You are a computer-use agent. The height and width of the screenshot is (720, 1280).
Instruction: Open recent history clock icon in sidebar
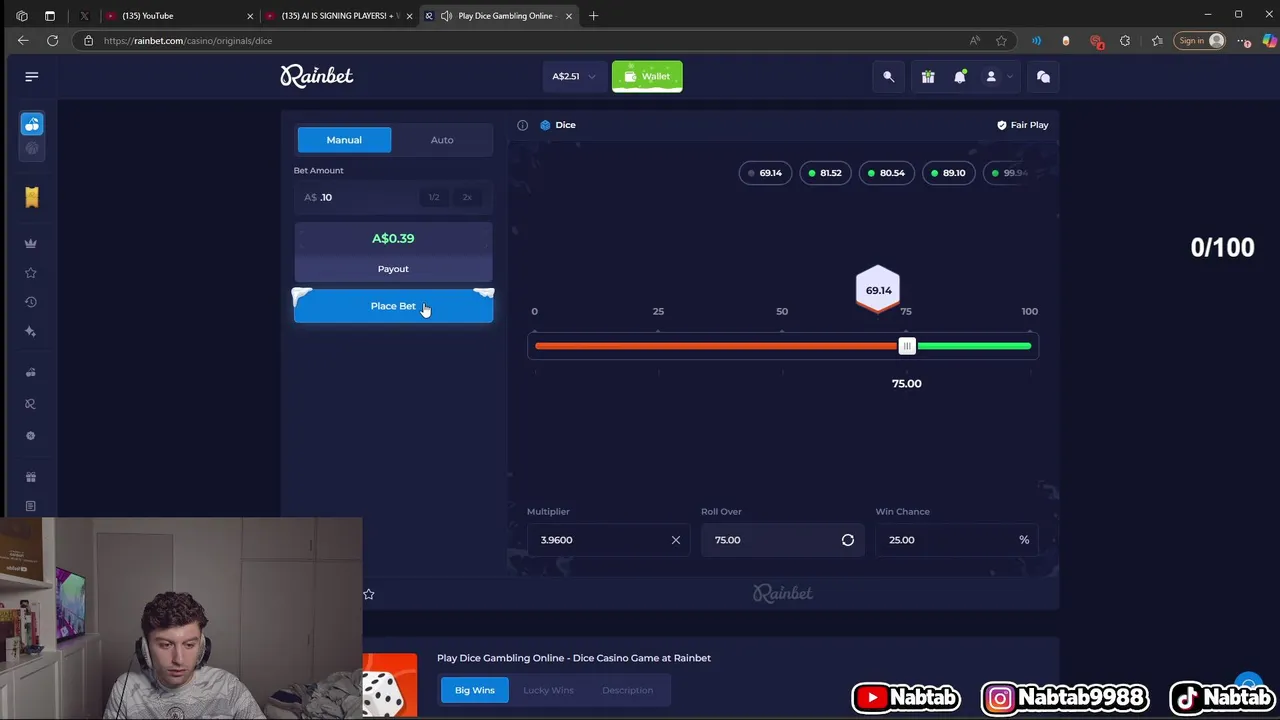pos(31,302)
